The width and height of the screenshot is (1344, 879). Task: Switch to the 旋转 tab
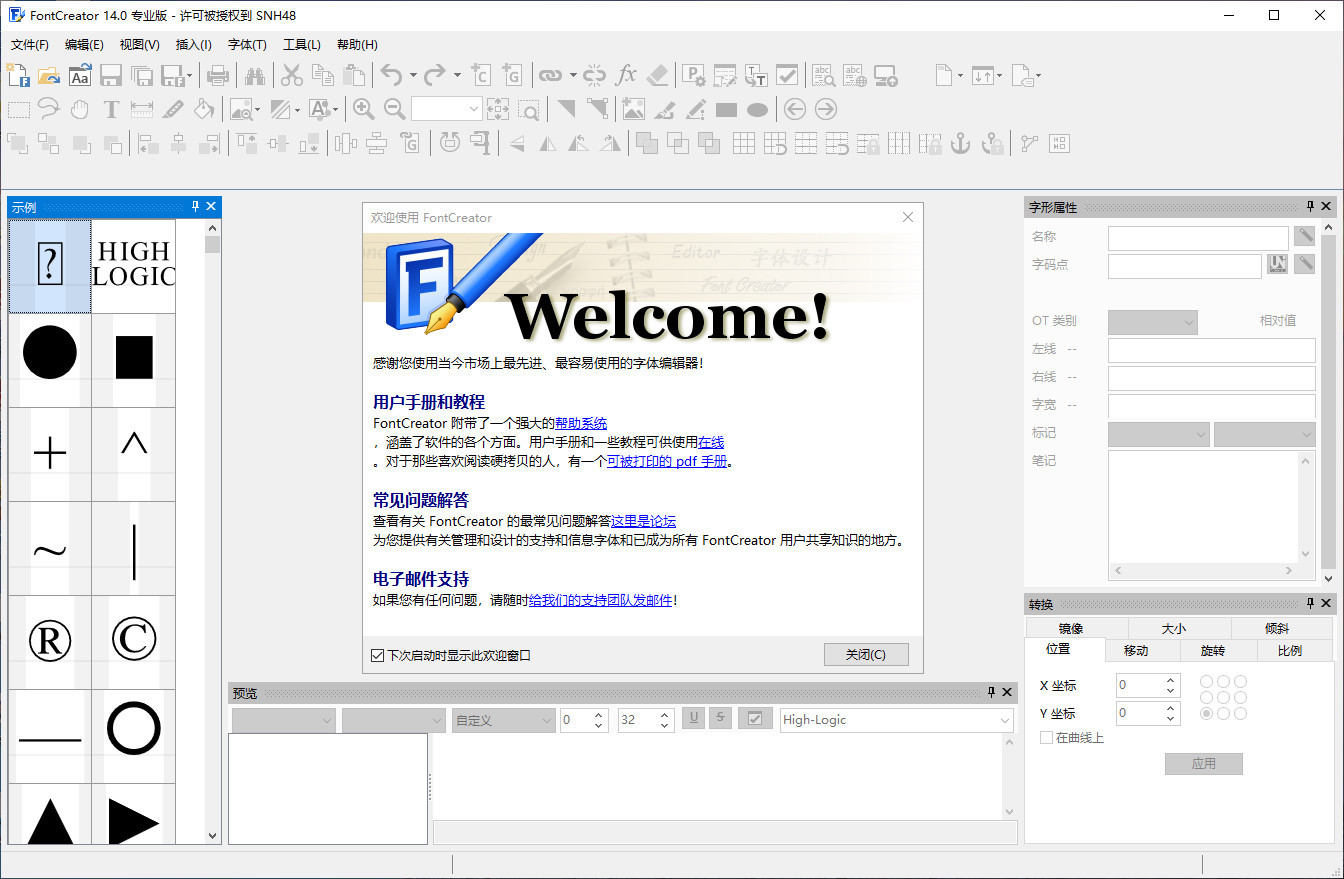coord(1212,650)
